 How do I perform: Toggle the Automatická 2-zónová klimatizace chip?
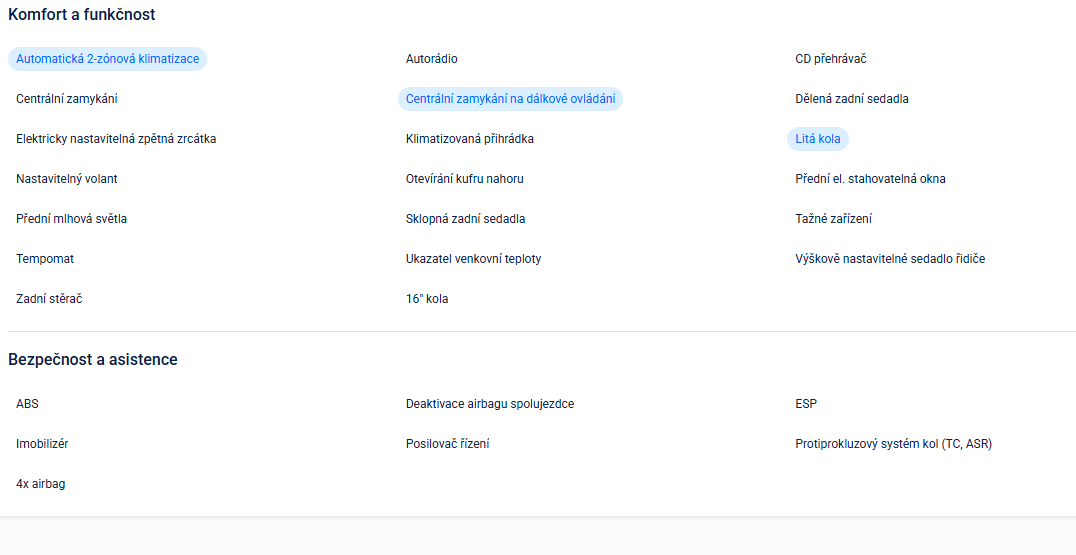pyautogui.click(x=107, y=59)
